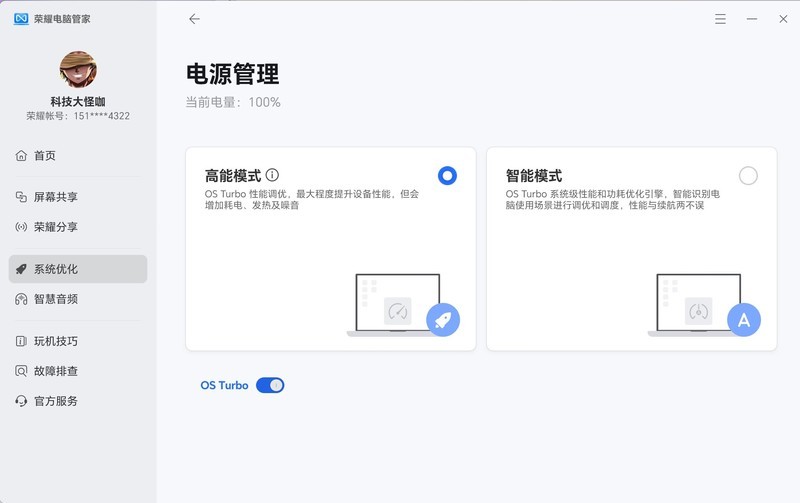Click the 高能模式 description about OS Turbo 性能调优
This screenshot has height=503, width=800.
pyautogui.click(x=312, y=199)
